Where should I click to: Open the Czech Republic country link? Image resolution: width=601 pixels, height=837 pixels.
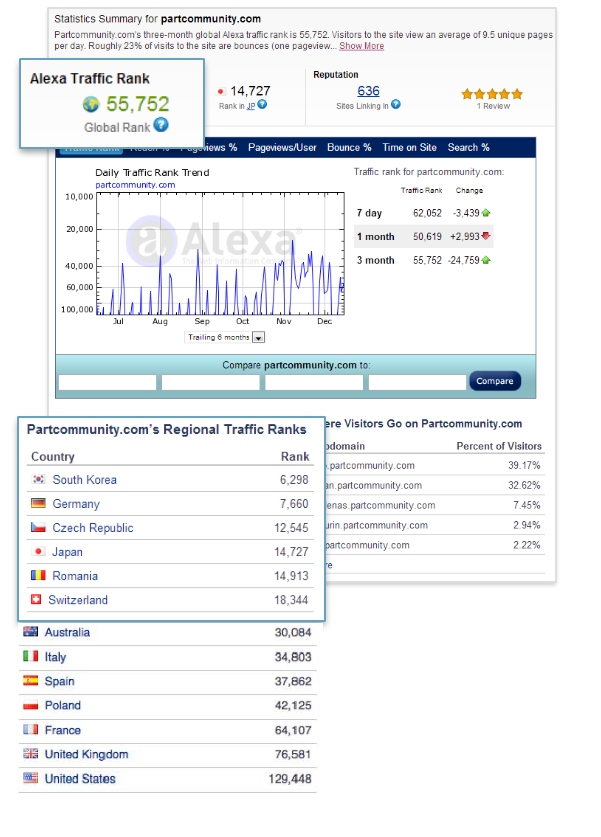tap(93, 528)
